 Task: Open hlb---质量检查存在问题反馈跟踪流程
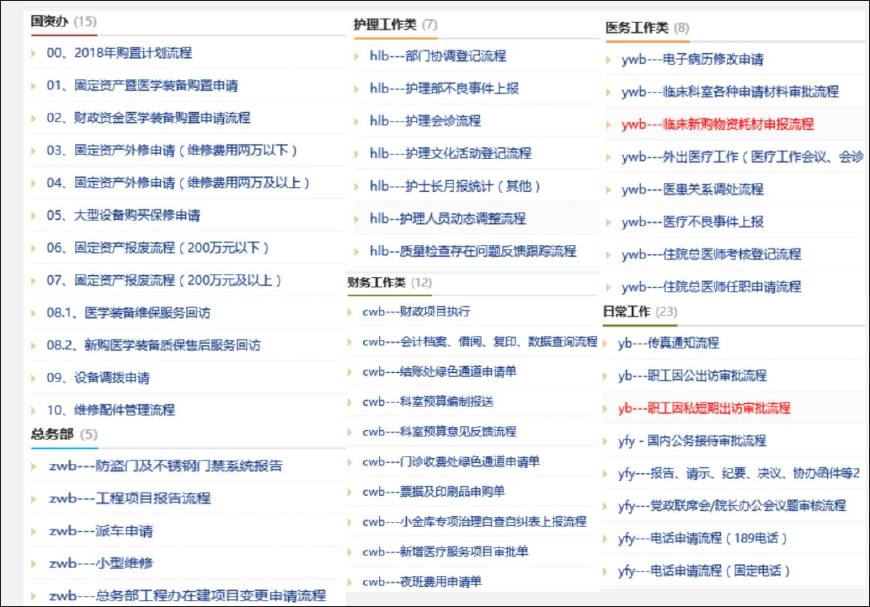click(x=470, y=250)
